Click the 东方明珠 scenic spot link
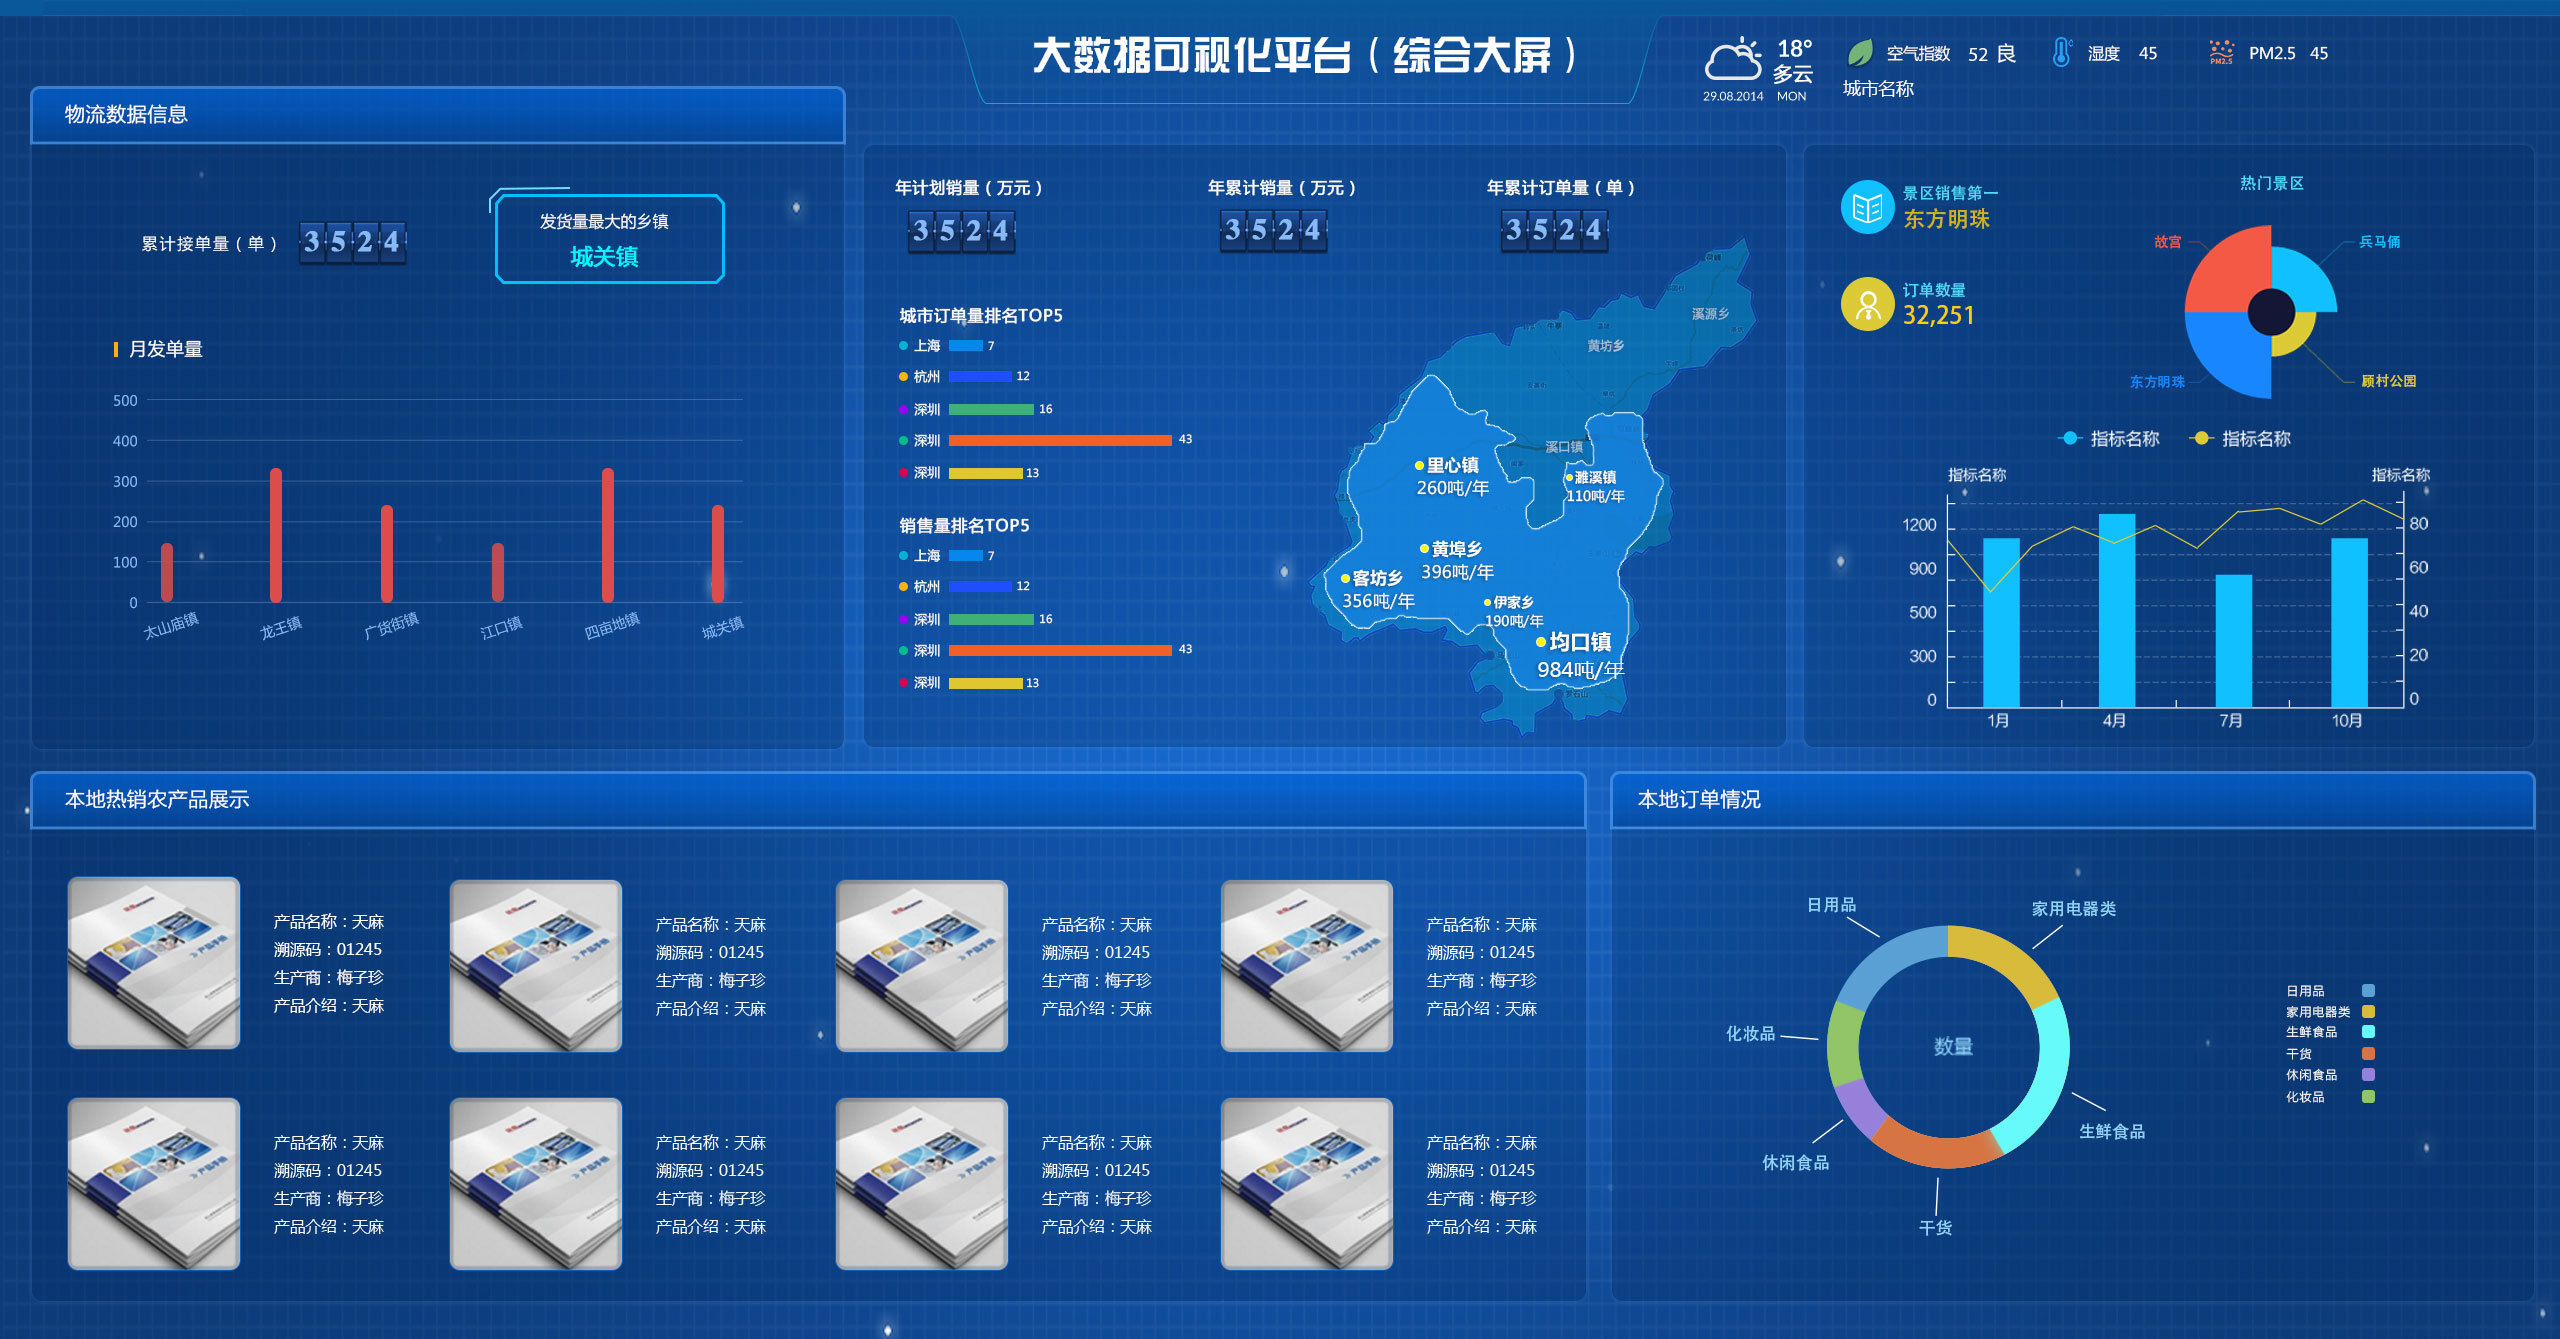Screen dimensions: 2560x1339 [x=1946, y=219]
